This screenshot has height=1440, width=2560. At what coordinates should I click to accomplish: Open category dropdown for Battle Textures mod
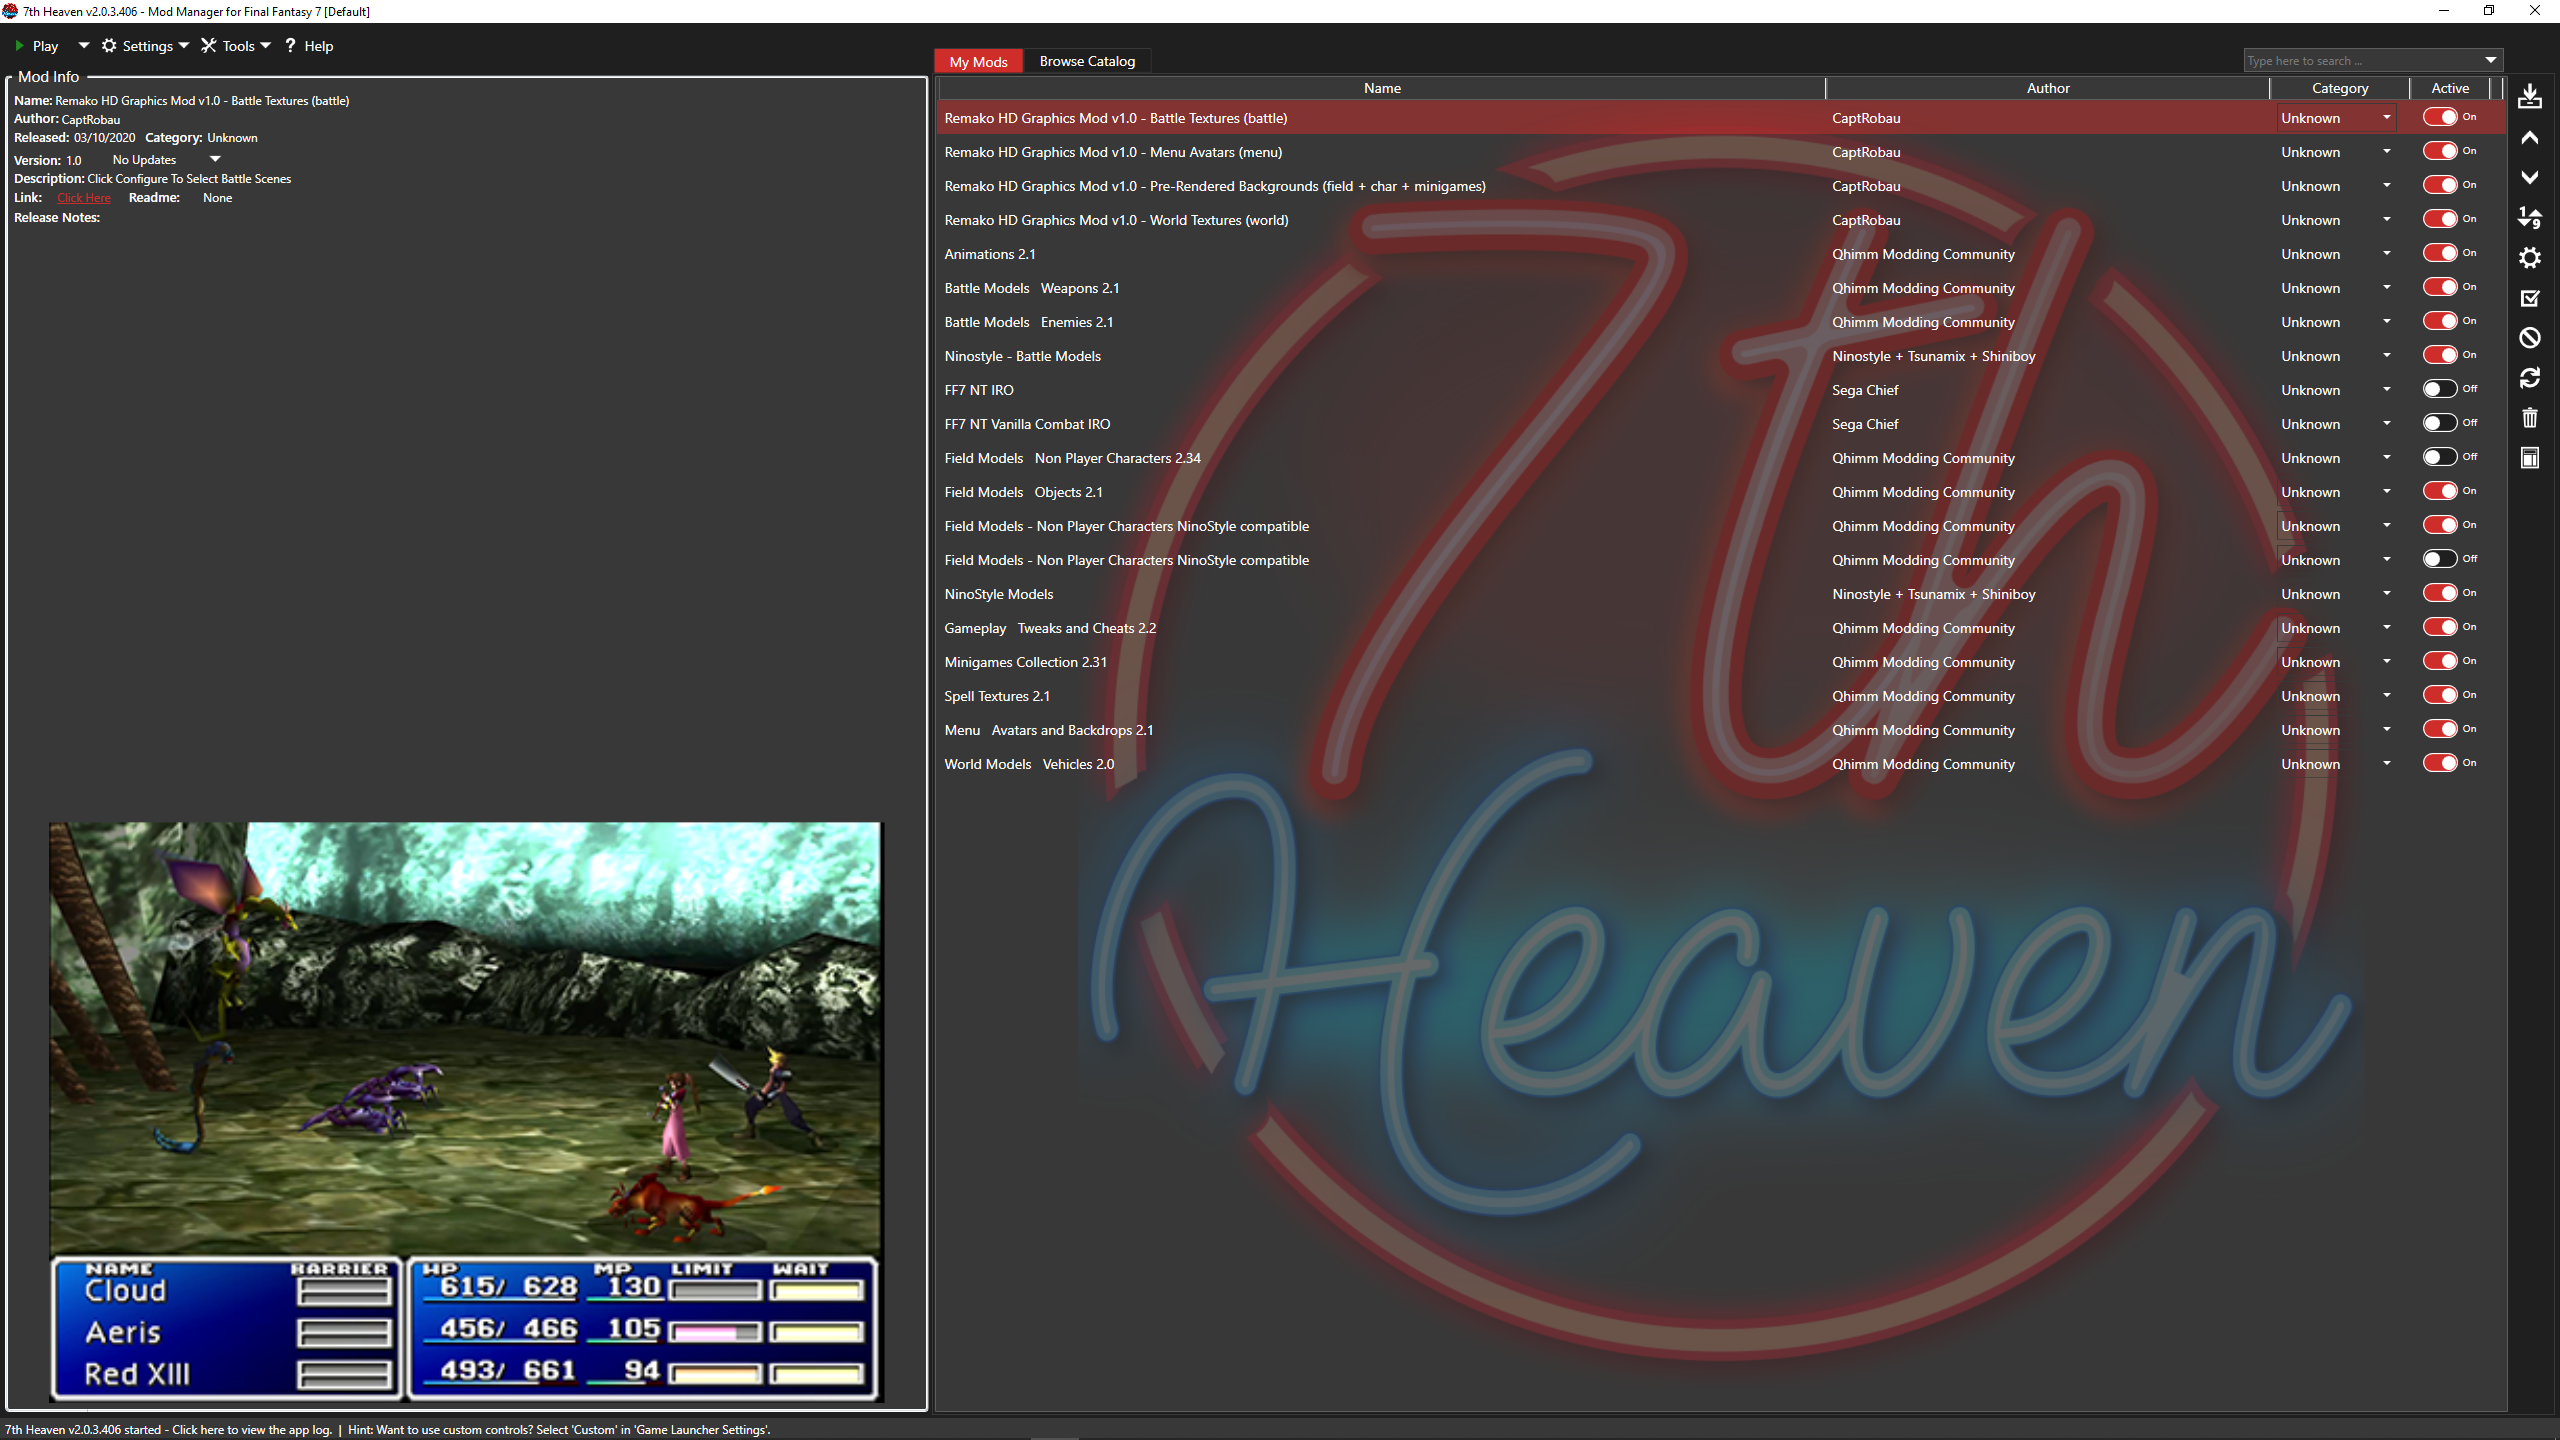pyautogui.click(x=2386, y=118)
